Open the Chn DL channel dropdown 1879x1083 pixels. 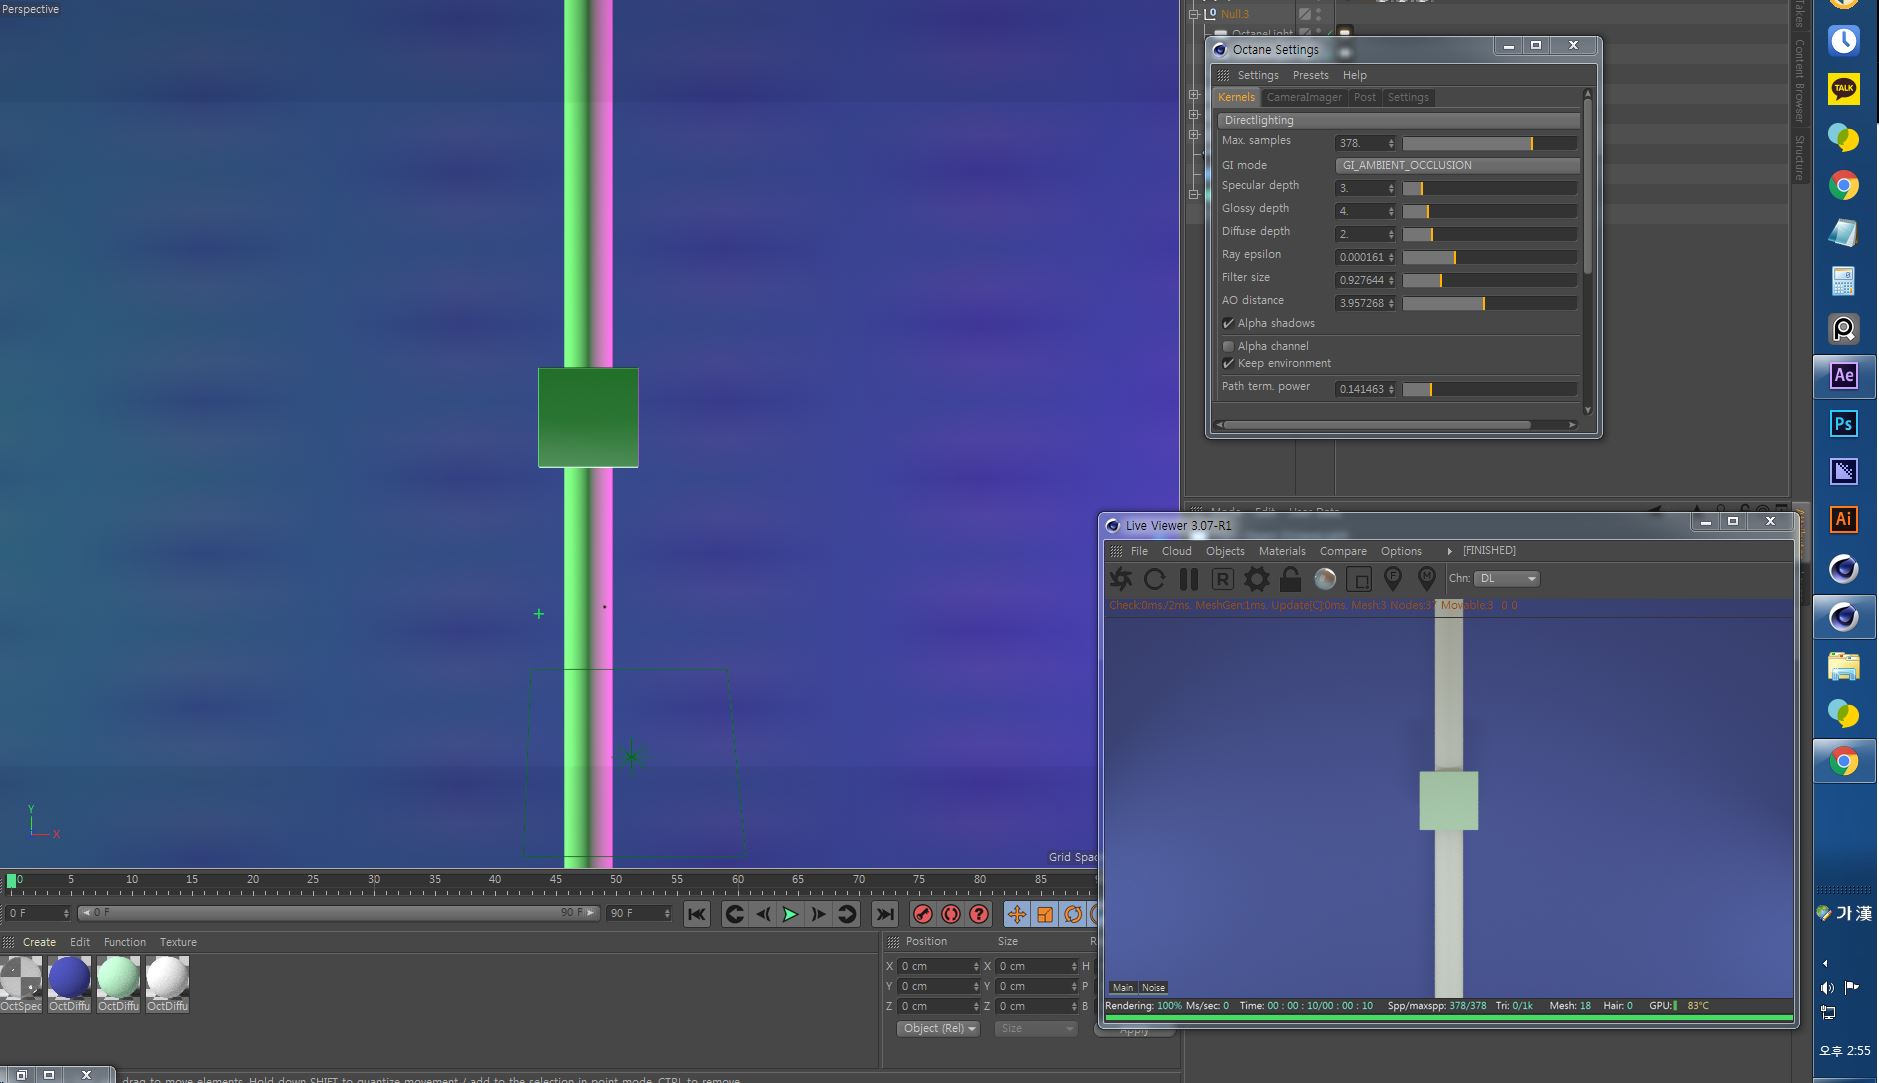(x=1506, y=578)
